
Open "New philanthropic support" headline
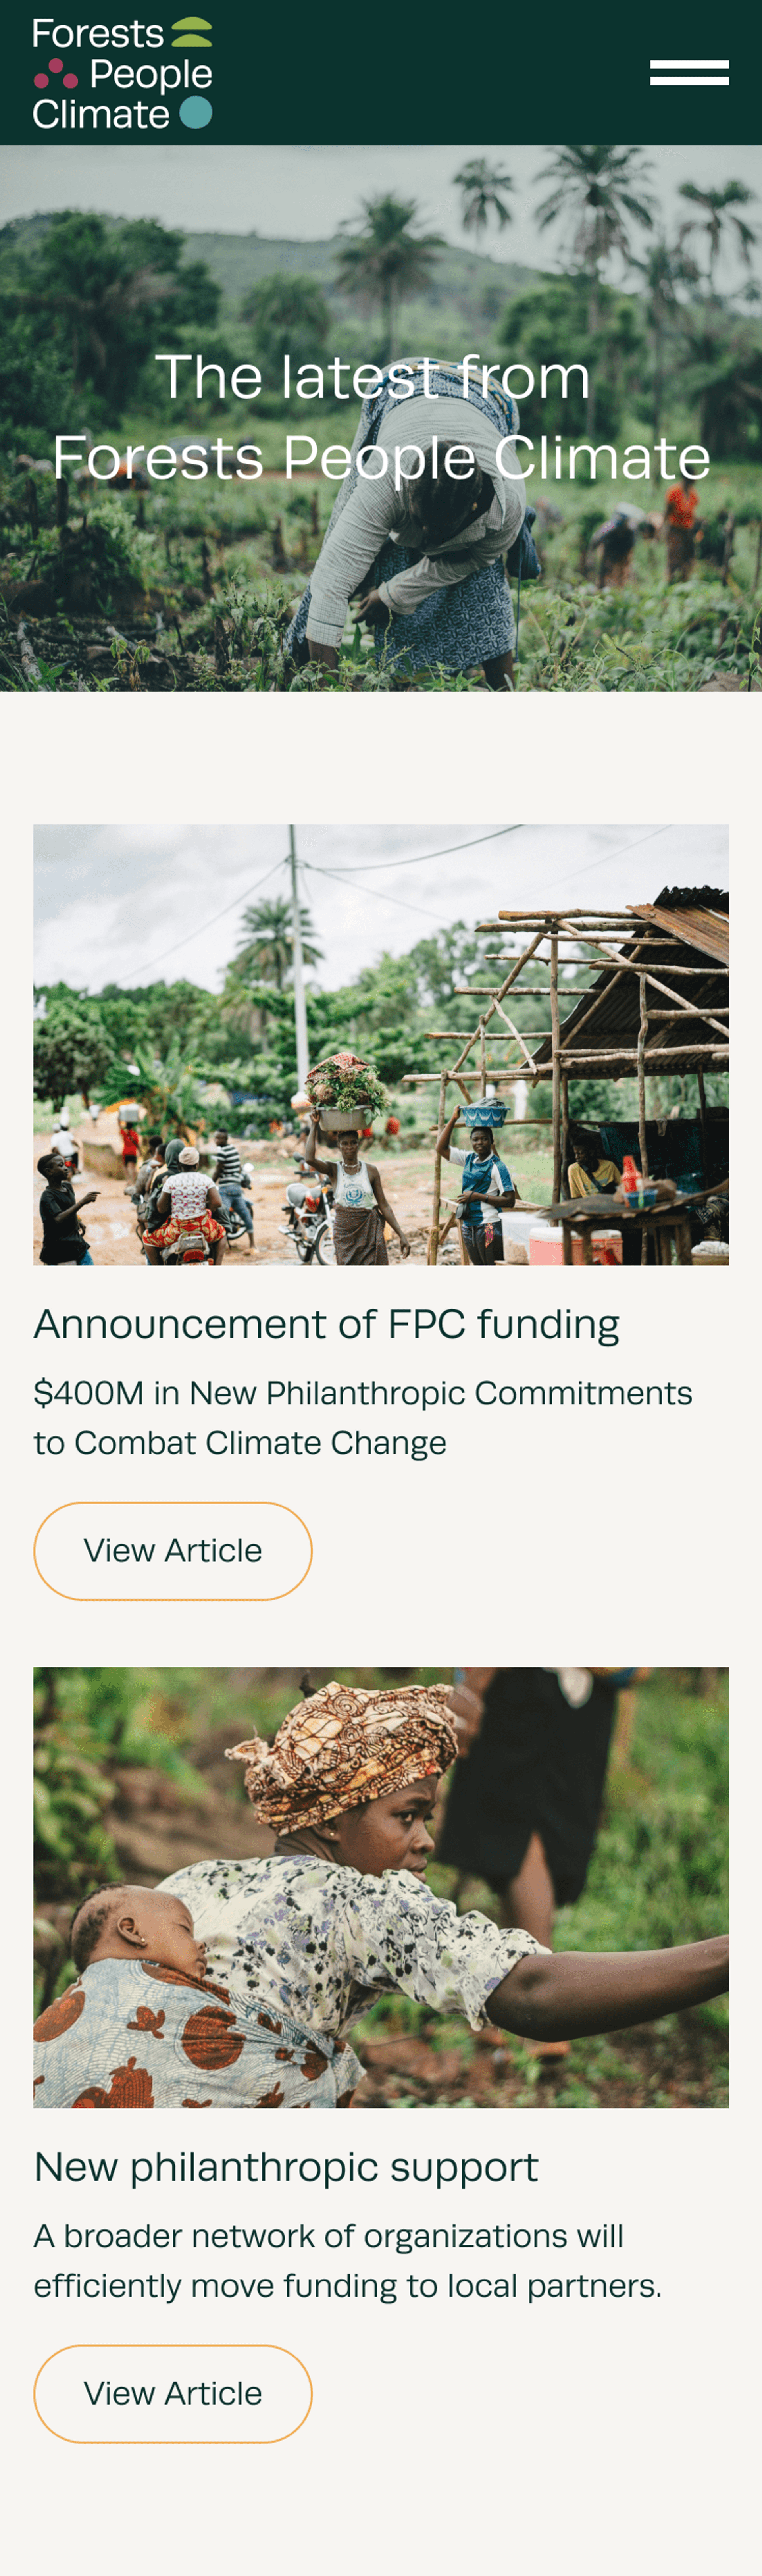286,2167
